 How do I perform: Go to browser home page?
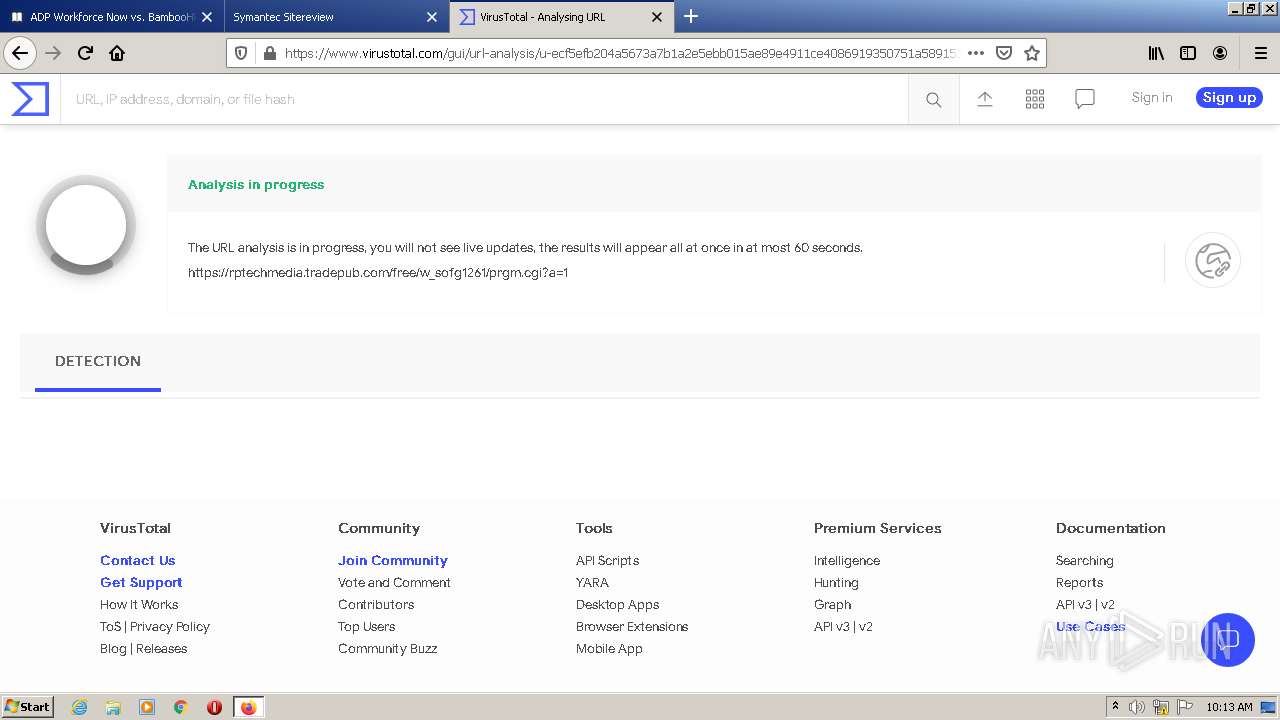click(117, 53)
